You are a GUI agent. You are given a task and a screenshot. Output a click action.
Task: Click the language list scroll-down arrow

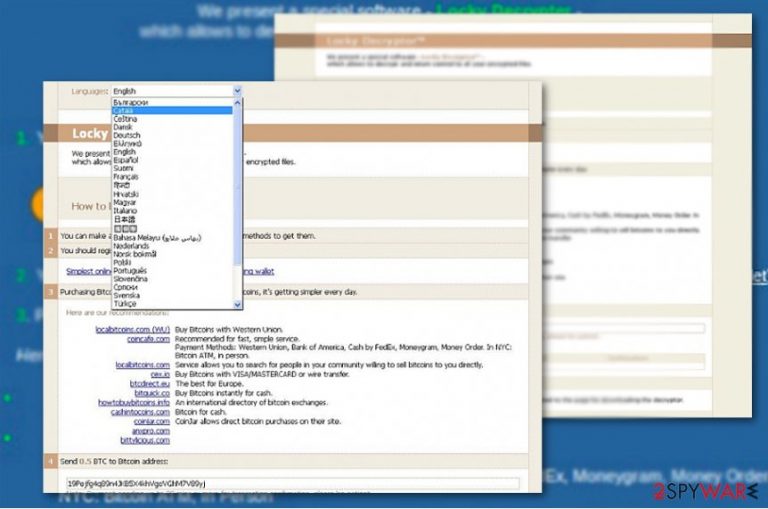238,304
